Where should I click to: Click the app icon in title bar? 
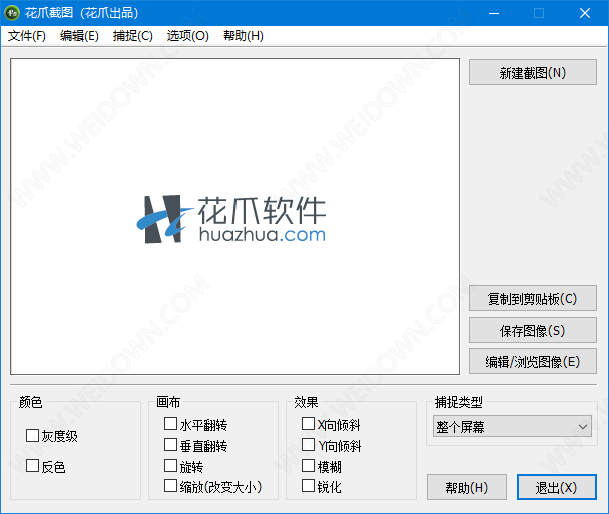(12, 13)
